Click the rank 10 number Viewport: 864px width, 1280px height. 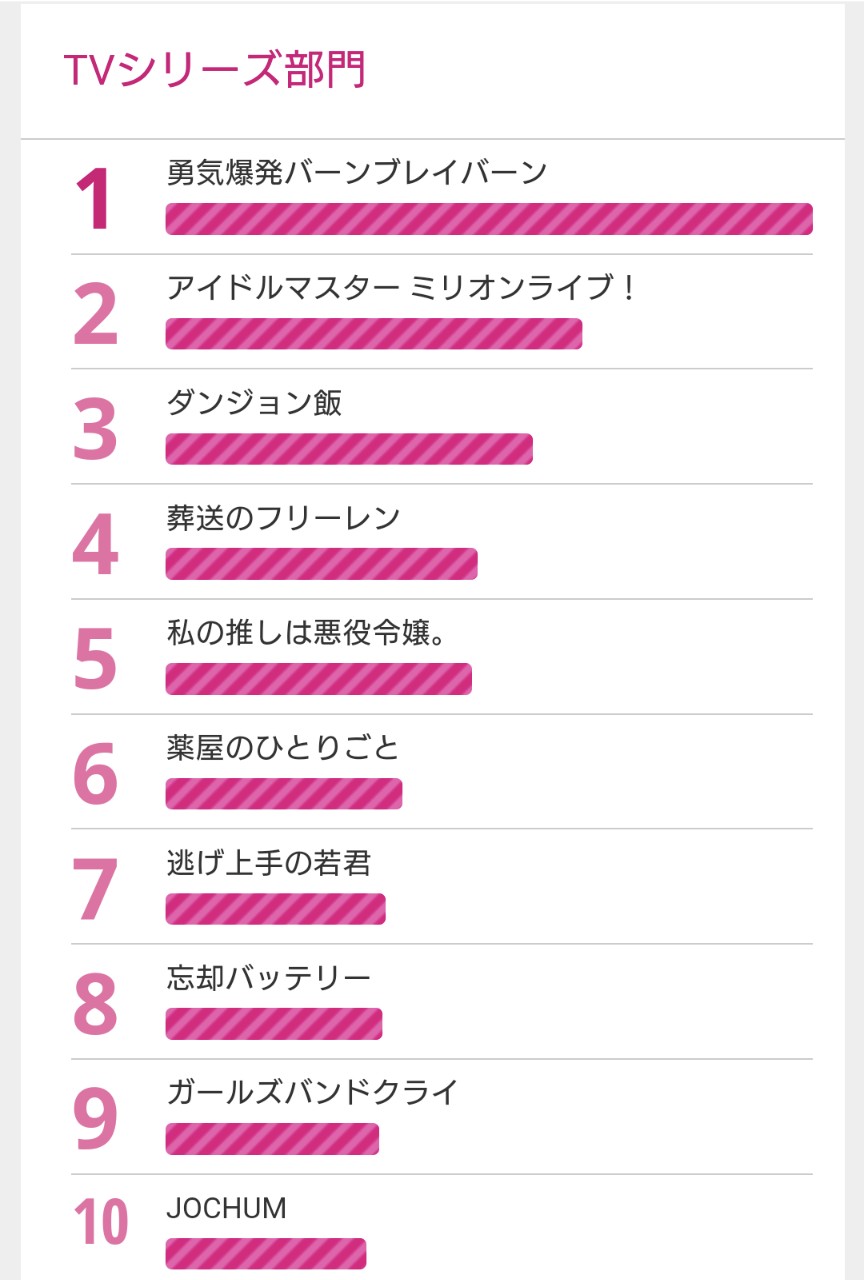click(101, 1222)
